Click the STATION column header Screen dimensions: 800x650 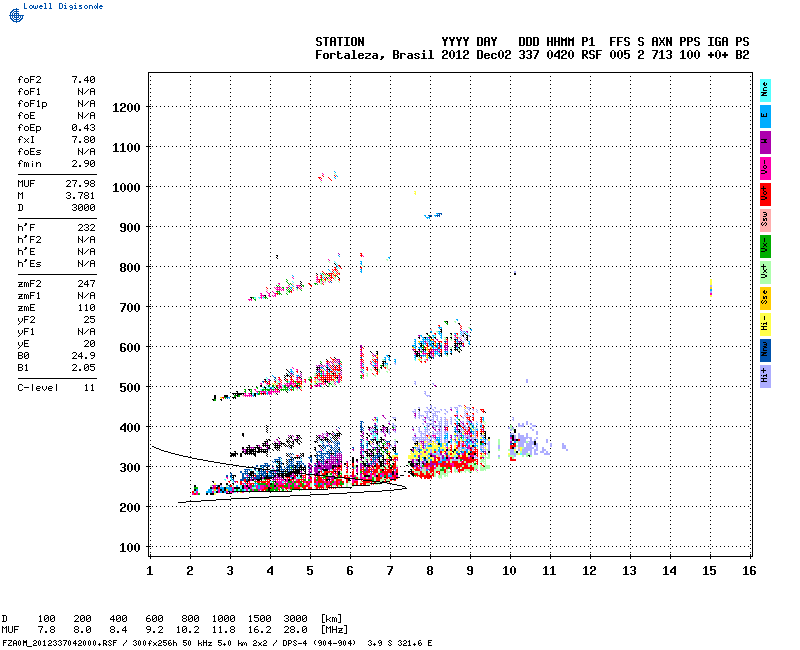pyautogui.click(x=340, y=42)
